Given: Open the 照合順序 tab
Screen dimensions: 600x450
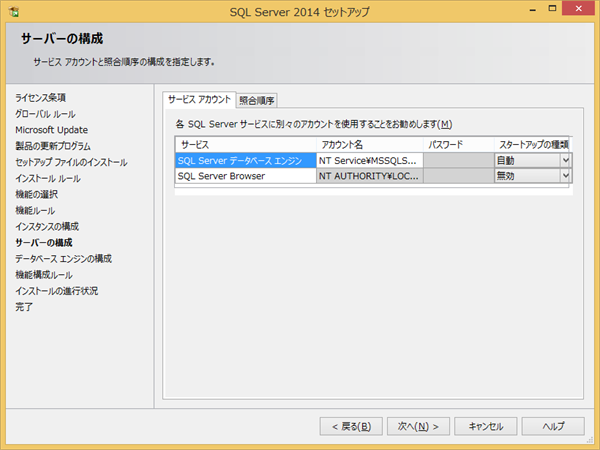Looking at the screenshot, I should [x=257, y=101].
